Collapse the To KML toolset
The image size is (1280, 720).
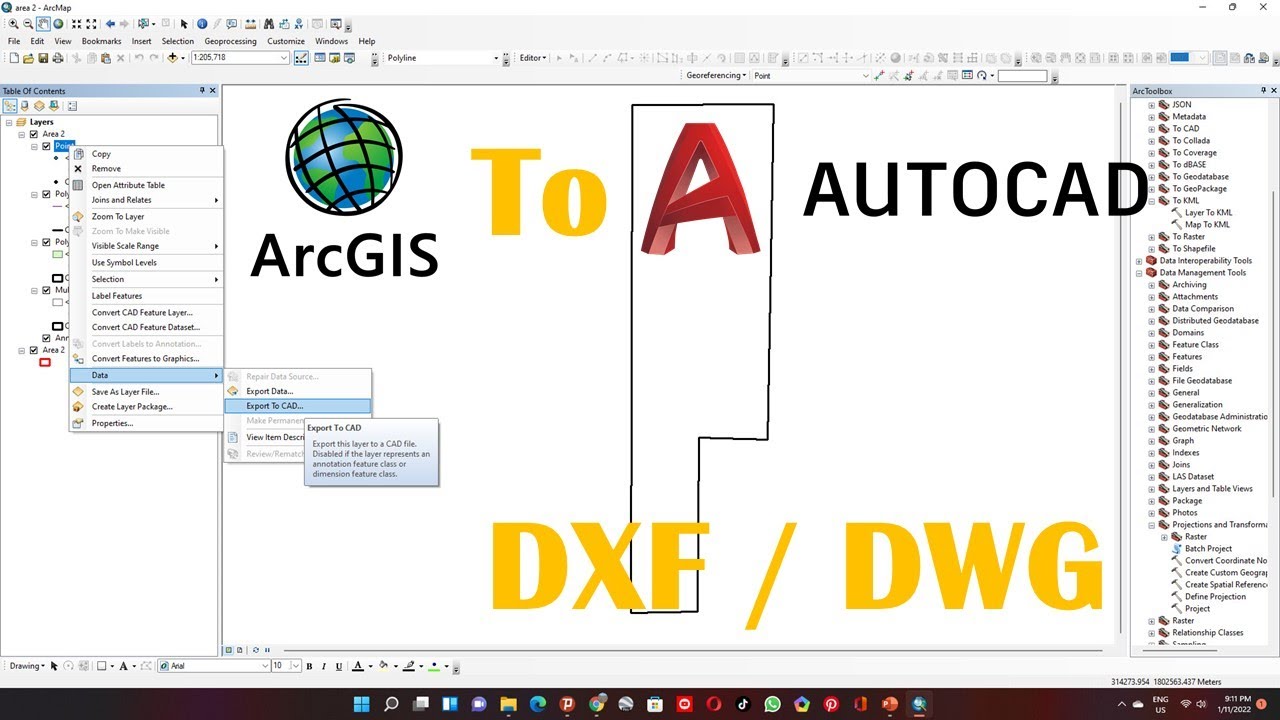1152,201
